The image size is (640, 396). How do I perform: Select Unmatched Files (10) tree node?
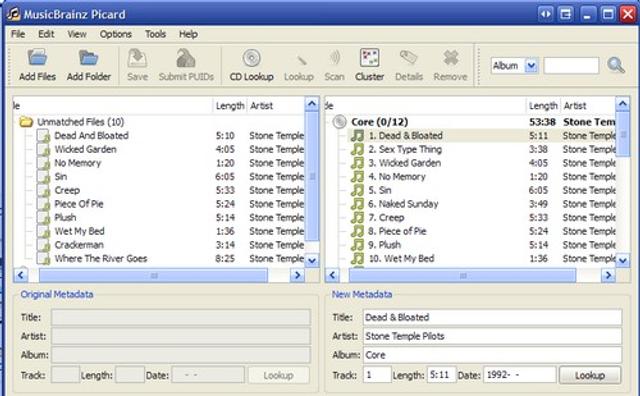(x=80, y=122)
